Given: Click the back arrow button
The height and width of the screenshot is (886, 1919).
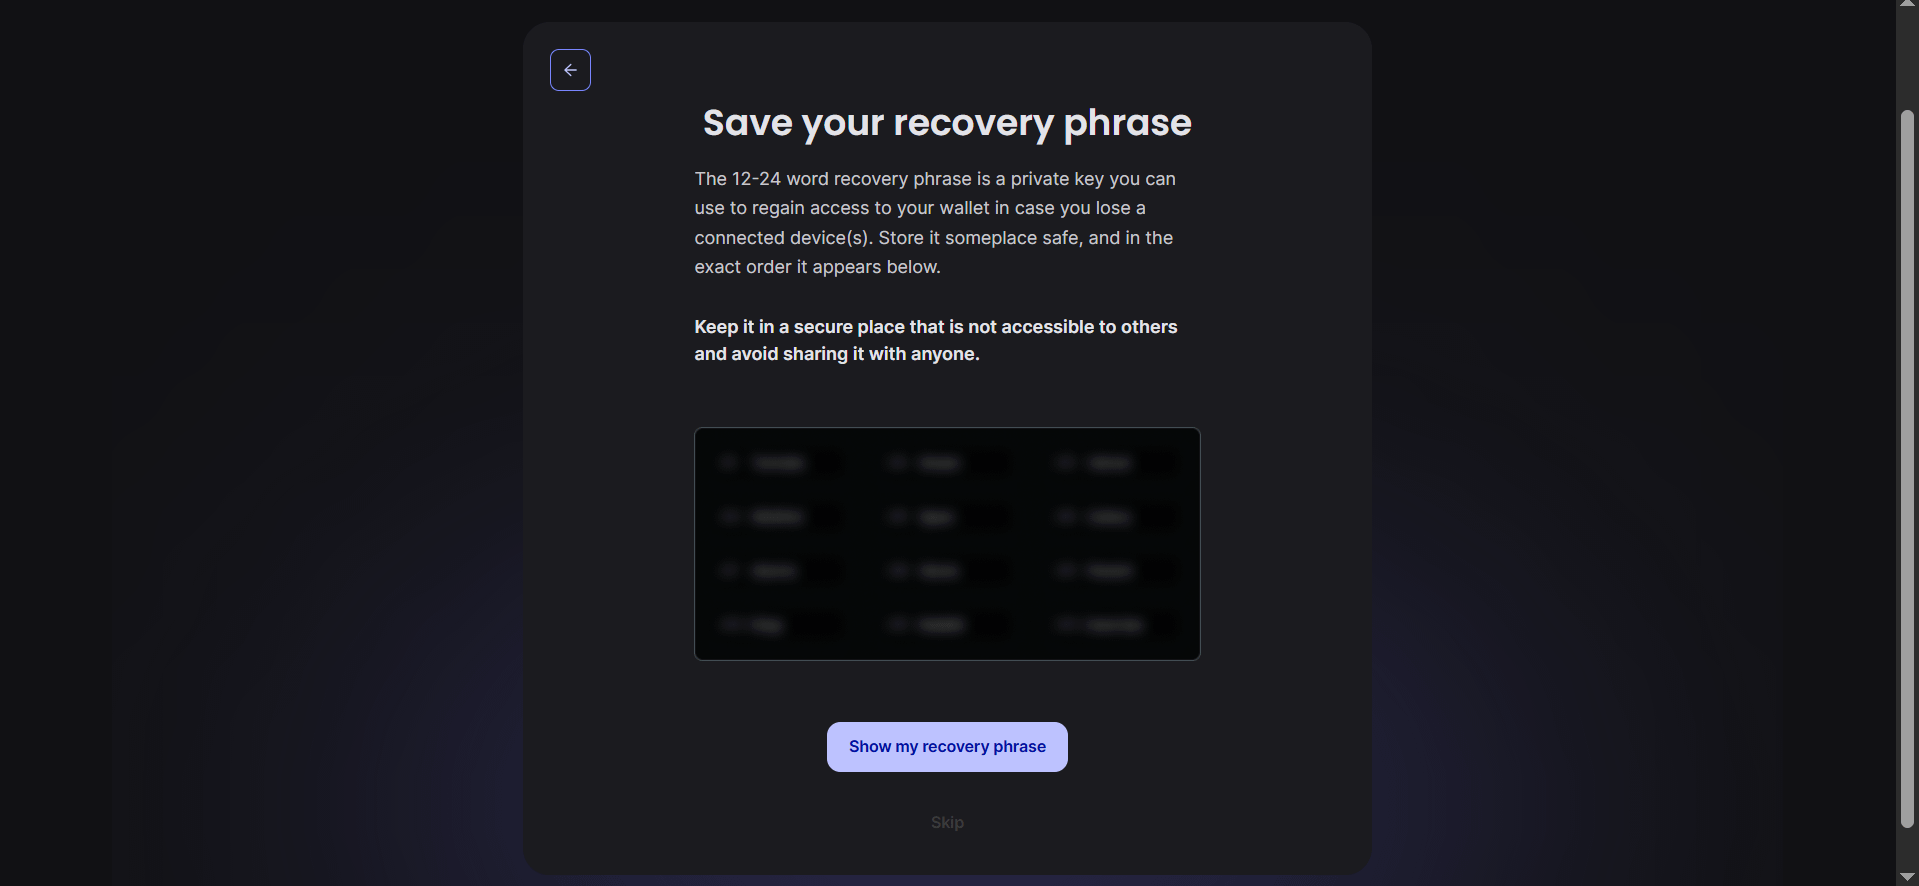Looking at the screenshot, I should coord(570,70).
